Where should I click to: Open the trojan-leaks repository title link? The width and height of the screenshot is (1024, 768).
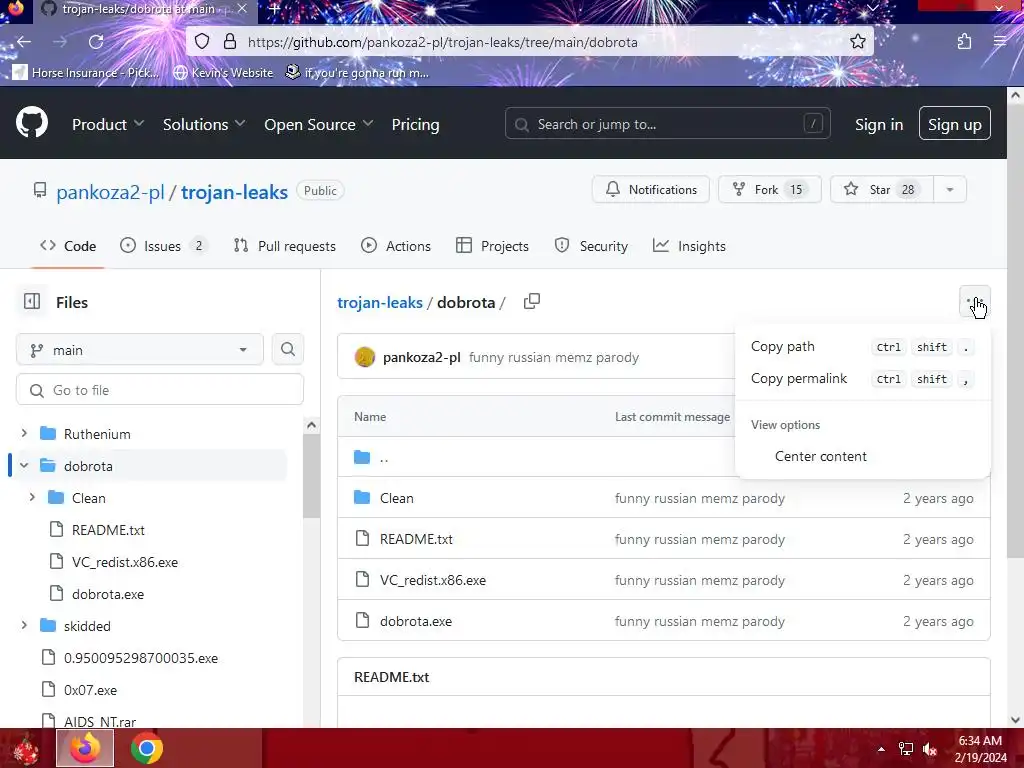[x=234, y=192]
